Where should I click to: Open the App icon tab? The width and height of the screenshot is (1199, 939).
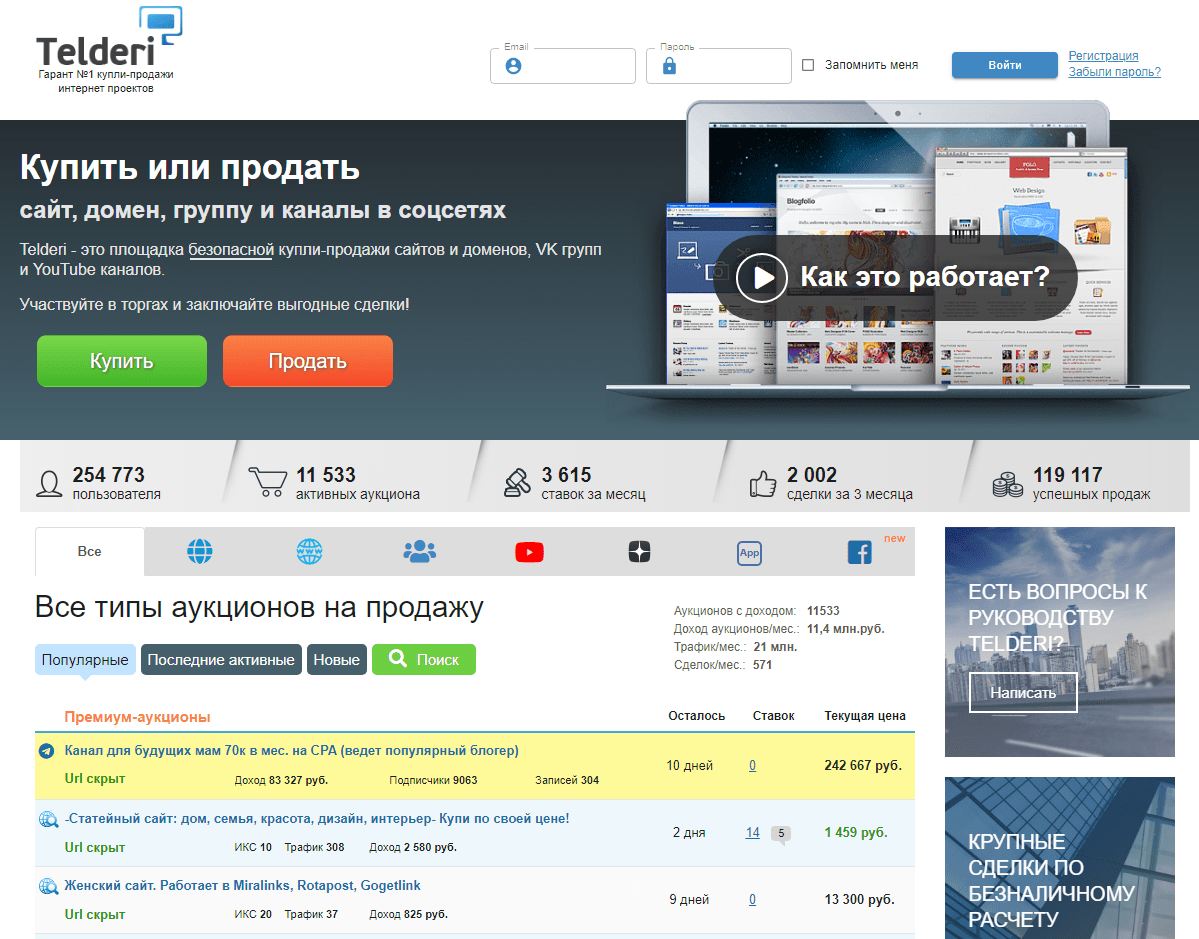point(749,553)
